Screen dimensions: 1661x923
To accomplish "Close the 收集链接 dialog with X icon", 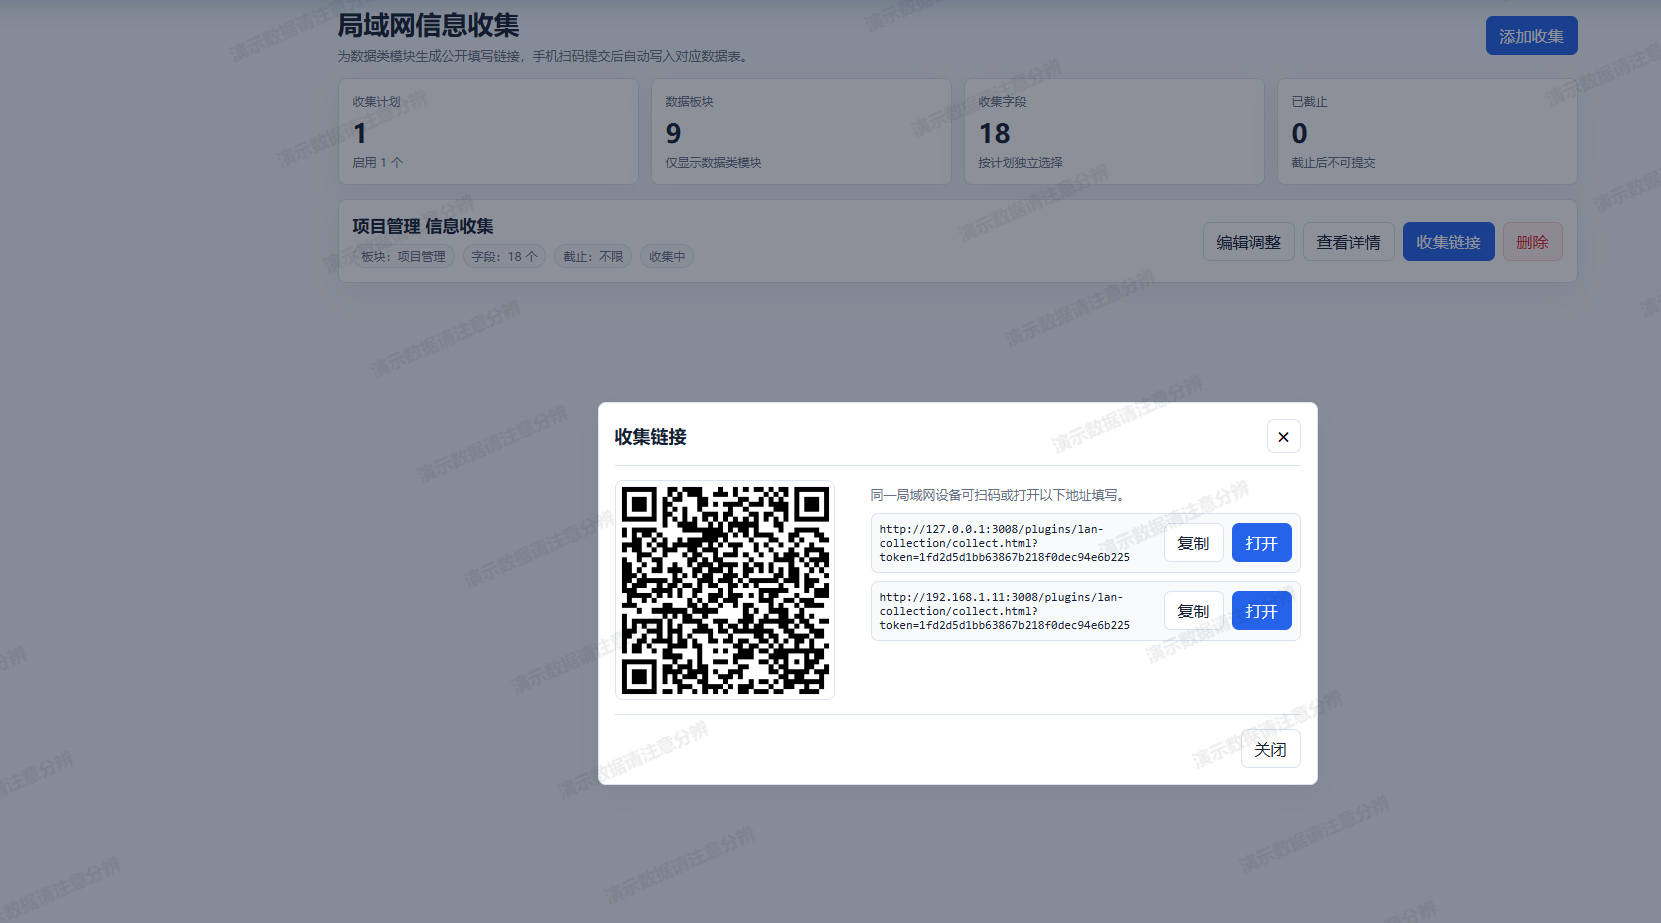I will (1283, 437).
